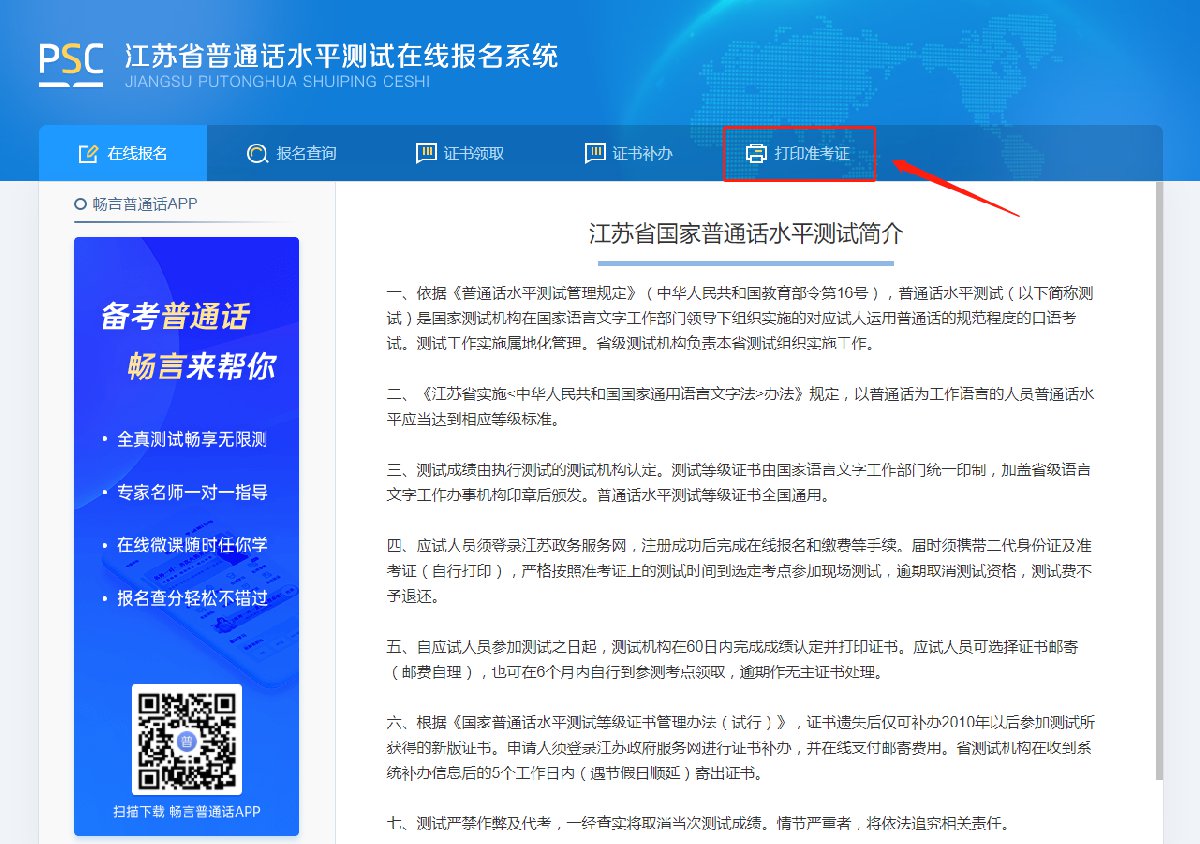Click the printer icon beside 打印准考证
Viewport: 1200px width, 844px height.
click(x=756, y=154)
